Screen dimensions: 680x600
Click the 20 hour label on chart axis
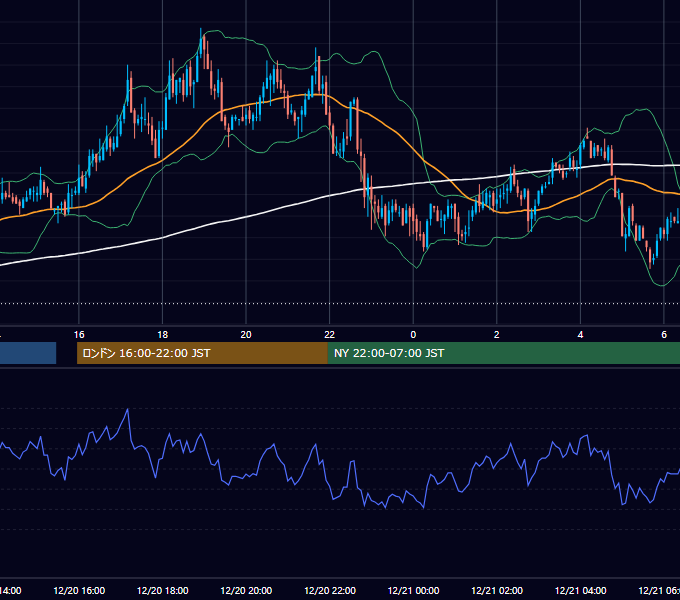pos(246,334)
